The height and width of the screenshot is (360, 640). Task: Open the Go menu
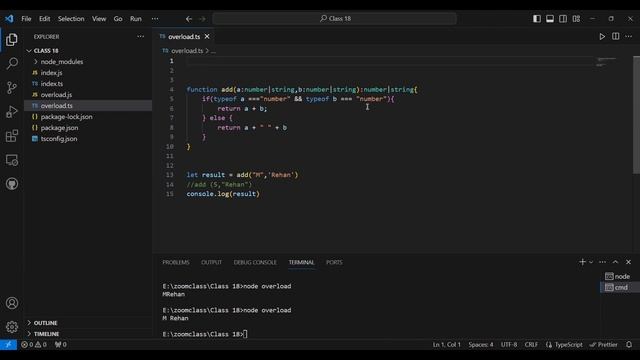[x=118, y=19]
